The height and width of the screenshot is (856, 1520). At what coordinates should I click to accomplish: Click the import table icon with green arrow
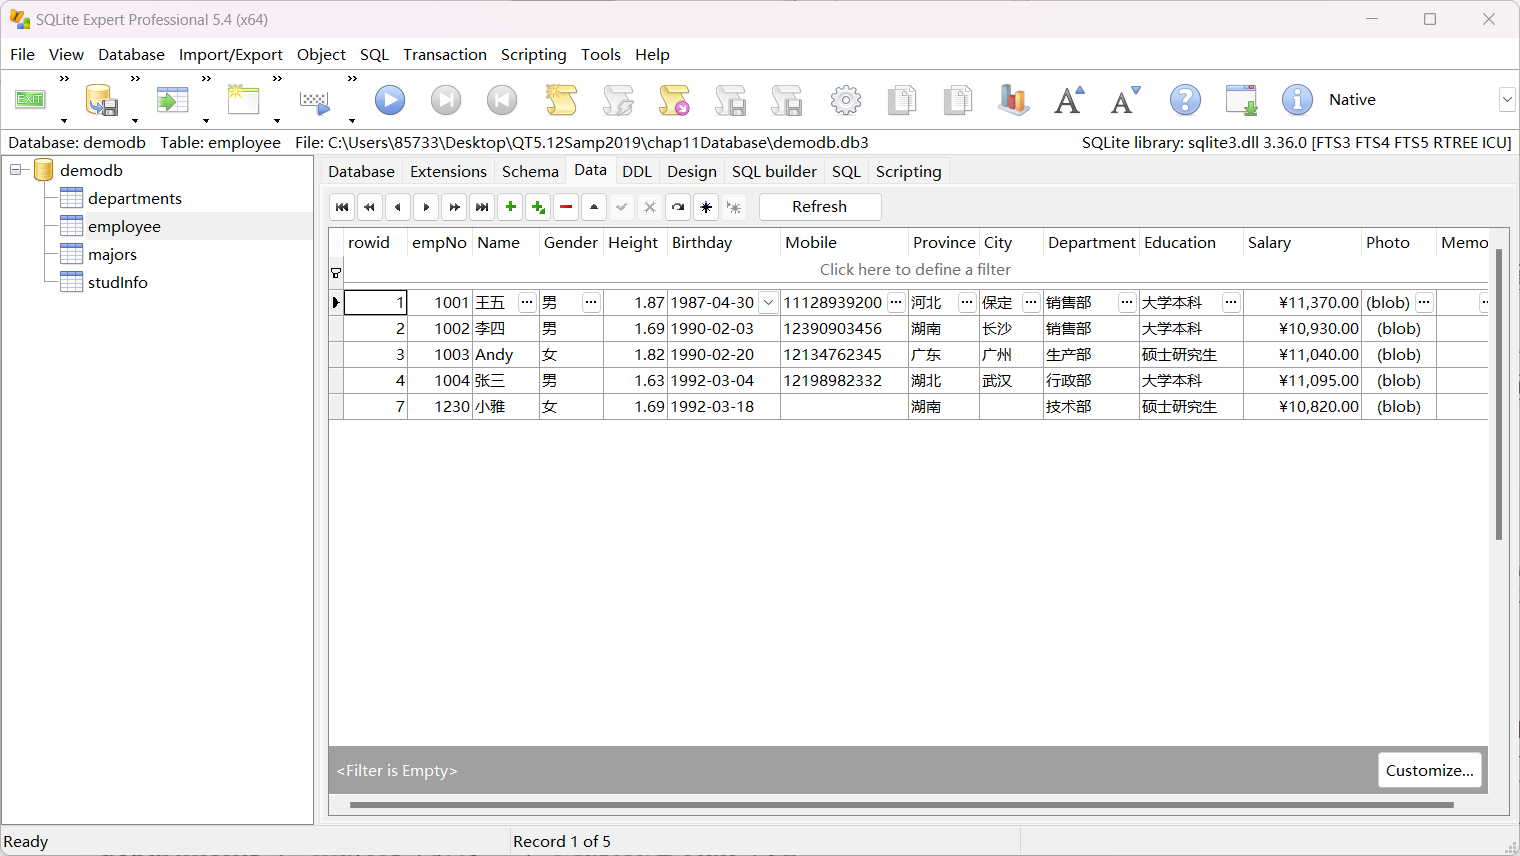click(x=172, y=100)
